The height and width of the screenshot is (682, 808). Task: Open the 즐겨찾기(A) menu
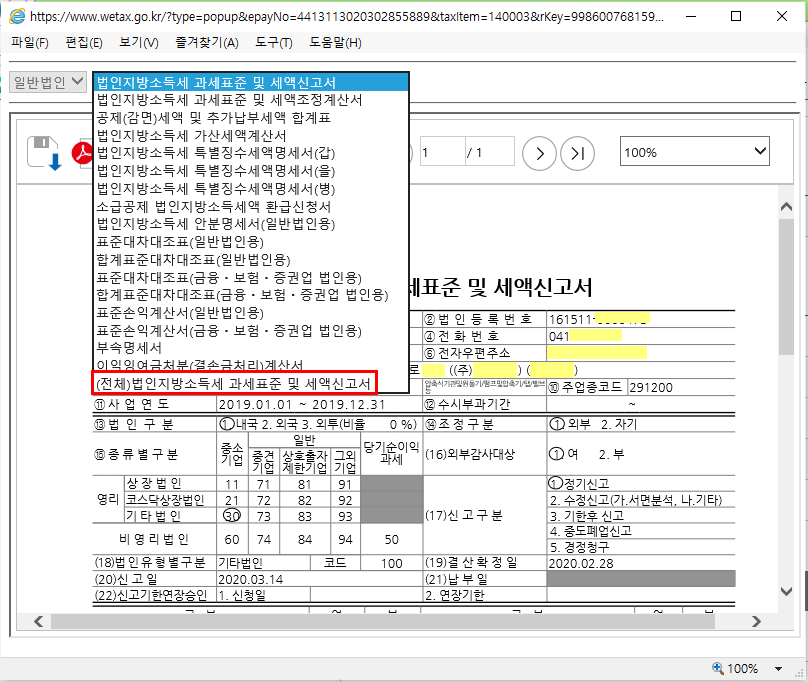(207, 42)
